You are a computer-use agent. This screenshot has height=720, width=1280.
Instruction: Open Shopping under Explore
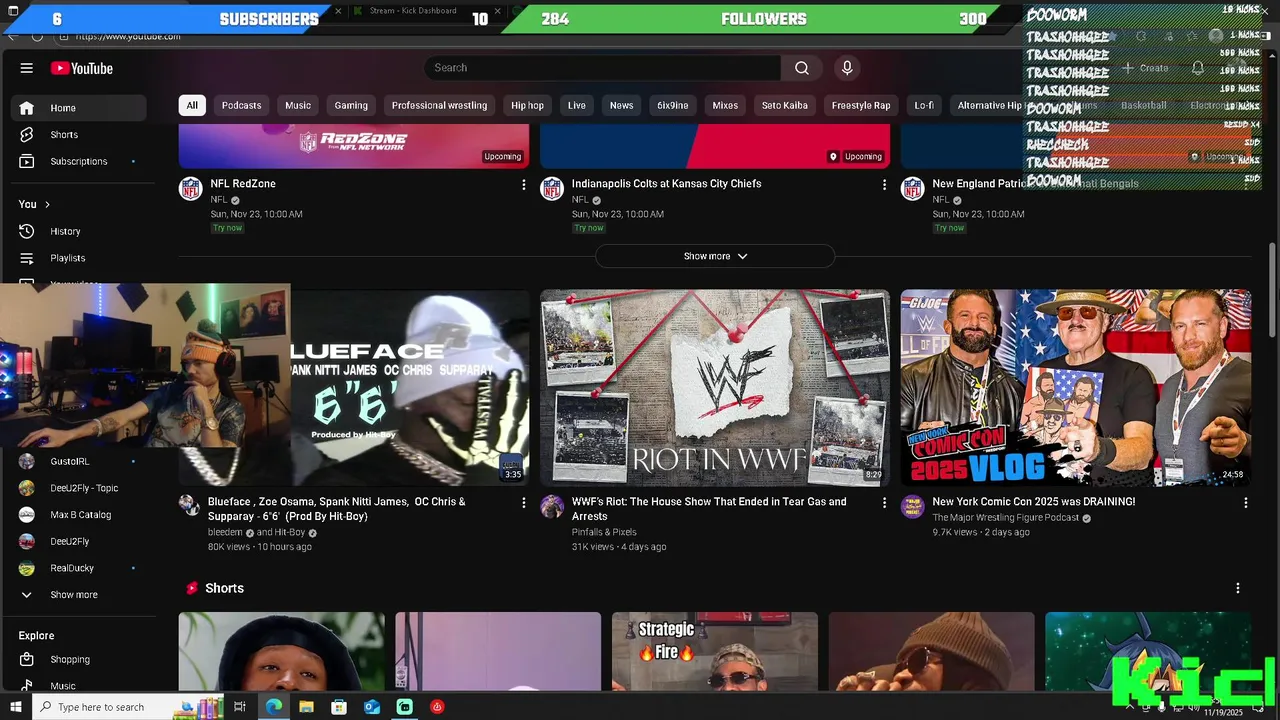pos(79,659)
